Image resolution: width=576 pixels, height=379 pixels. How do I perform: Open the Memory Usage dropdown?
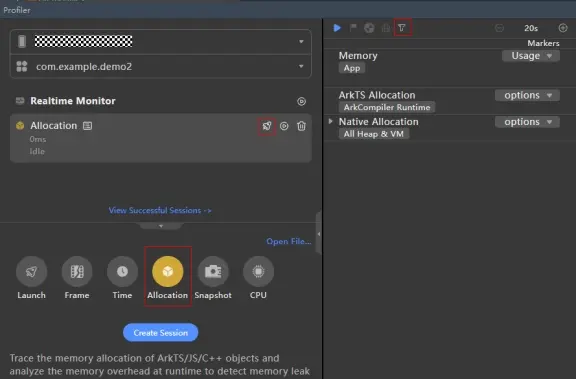pos(531,56)
